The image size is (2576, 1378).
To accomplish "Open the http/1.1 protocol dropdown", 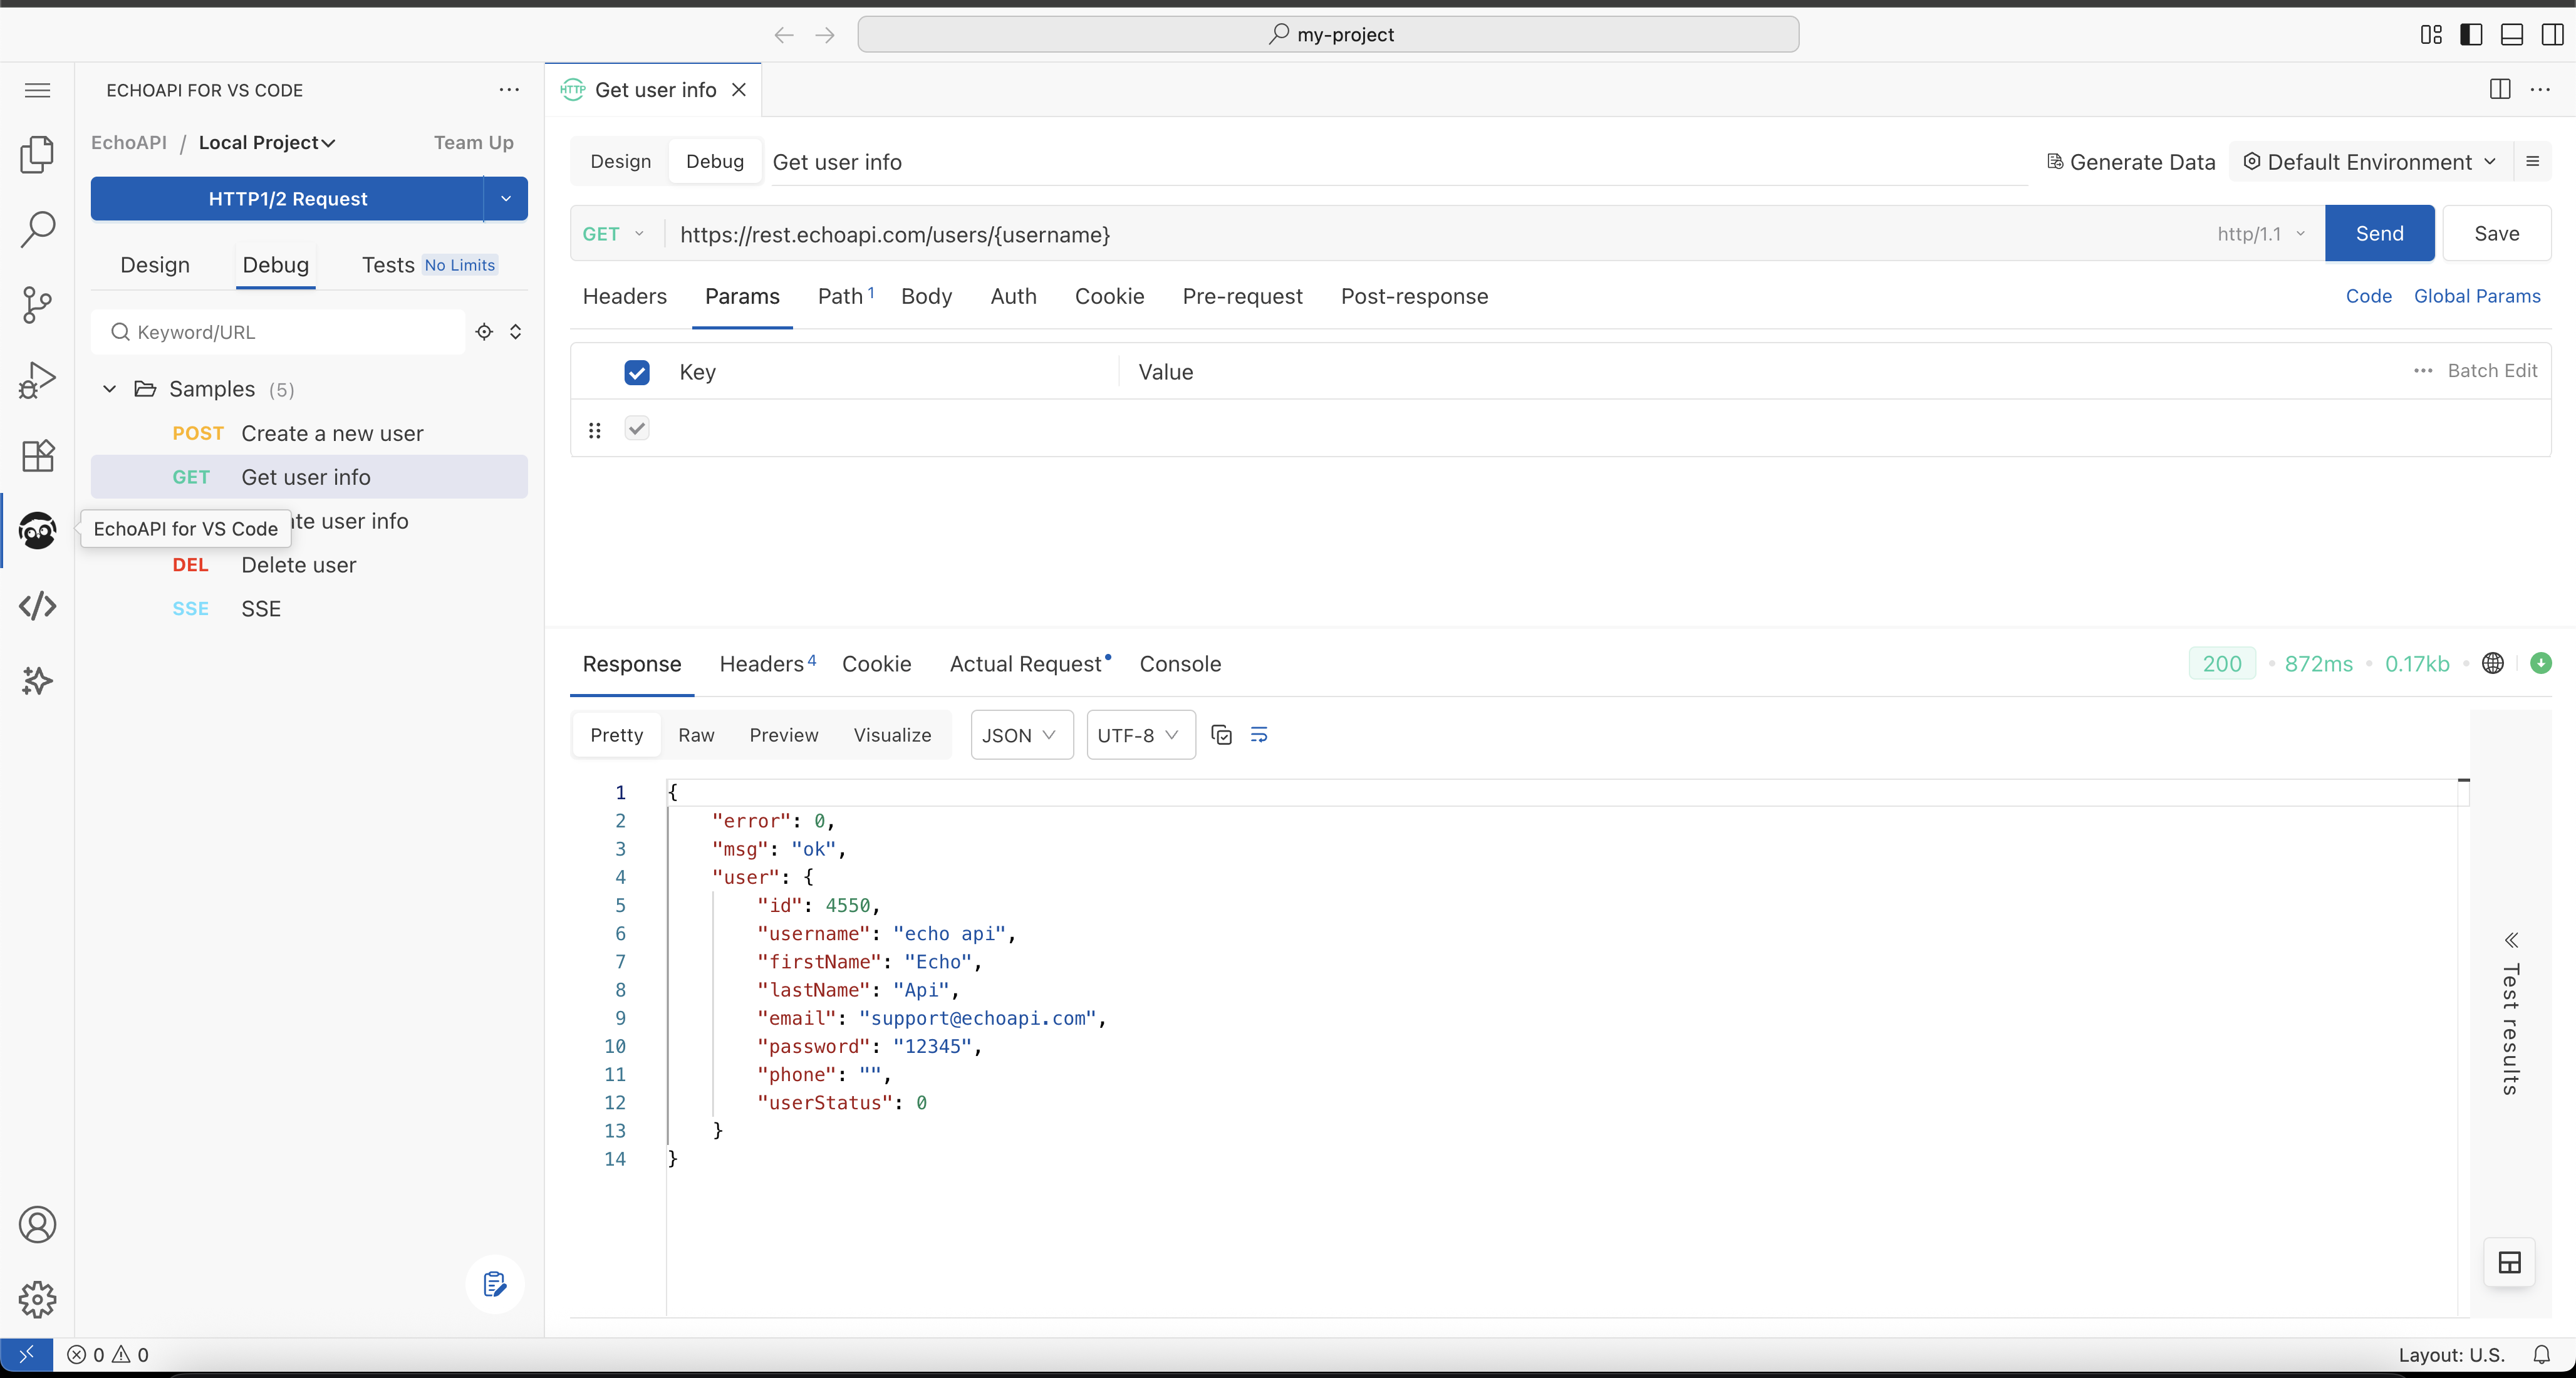I will click(x=2262, y=234).
